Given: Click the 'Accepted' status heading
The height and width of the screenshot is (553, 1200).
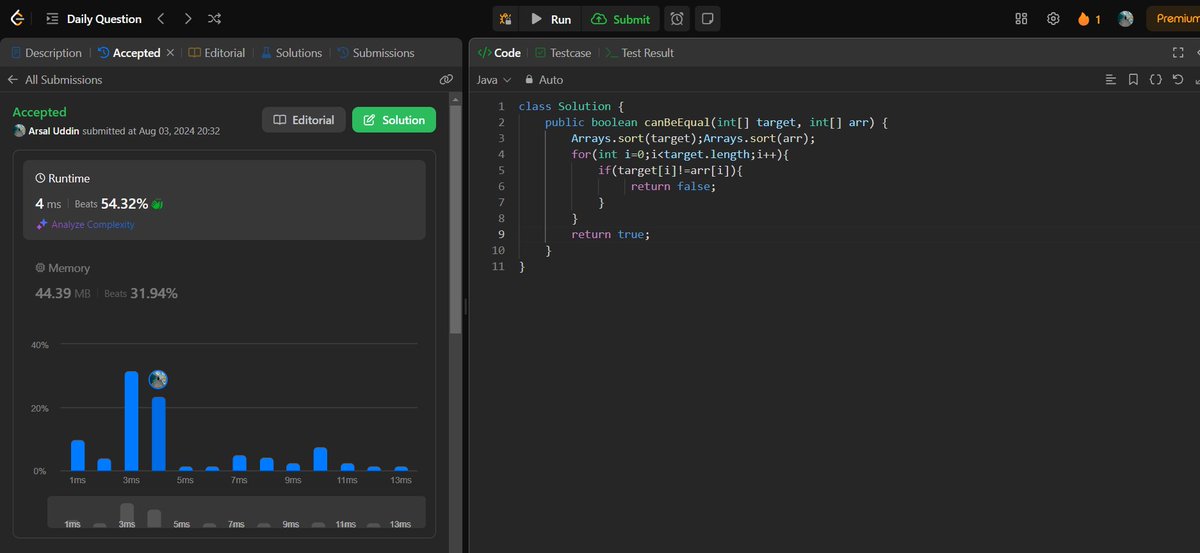Looking at the screenshot, I should 39,112.
